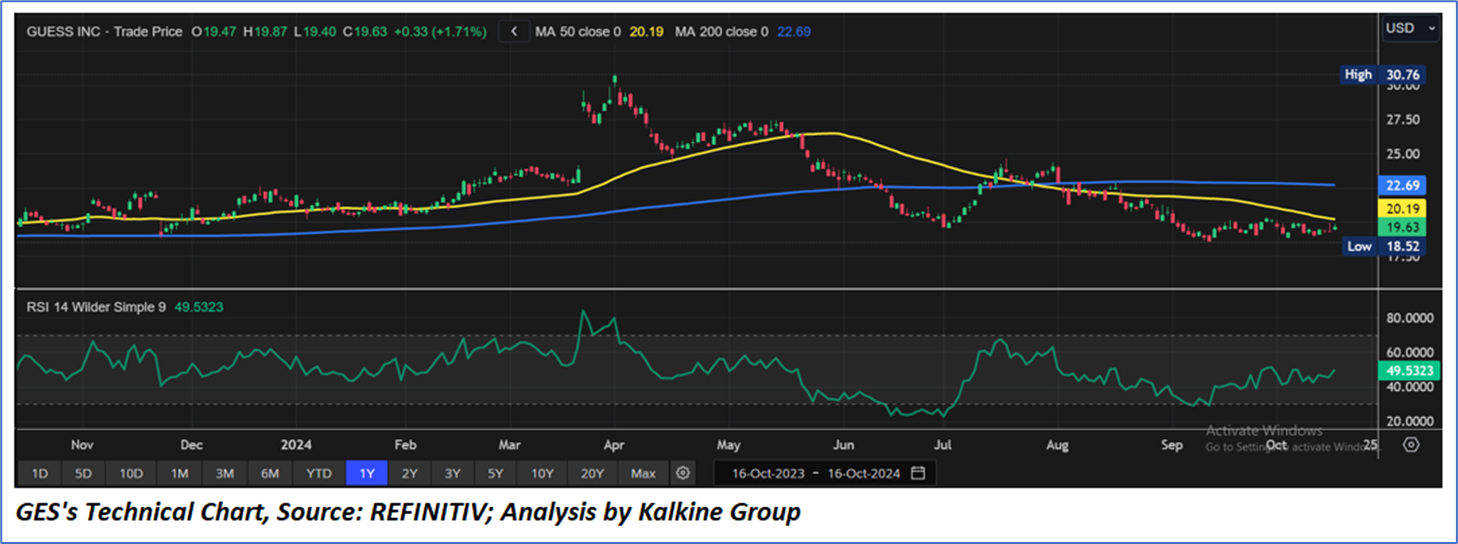This screenshot has width=1458, height=544.
Task: Click the 2024 label on time axis
Action: (295, 444)
